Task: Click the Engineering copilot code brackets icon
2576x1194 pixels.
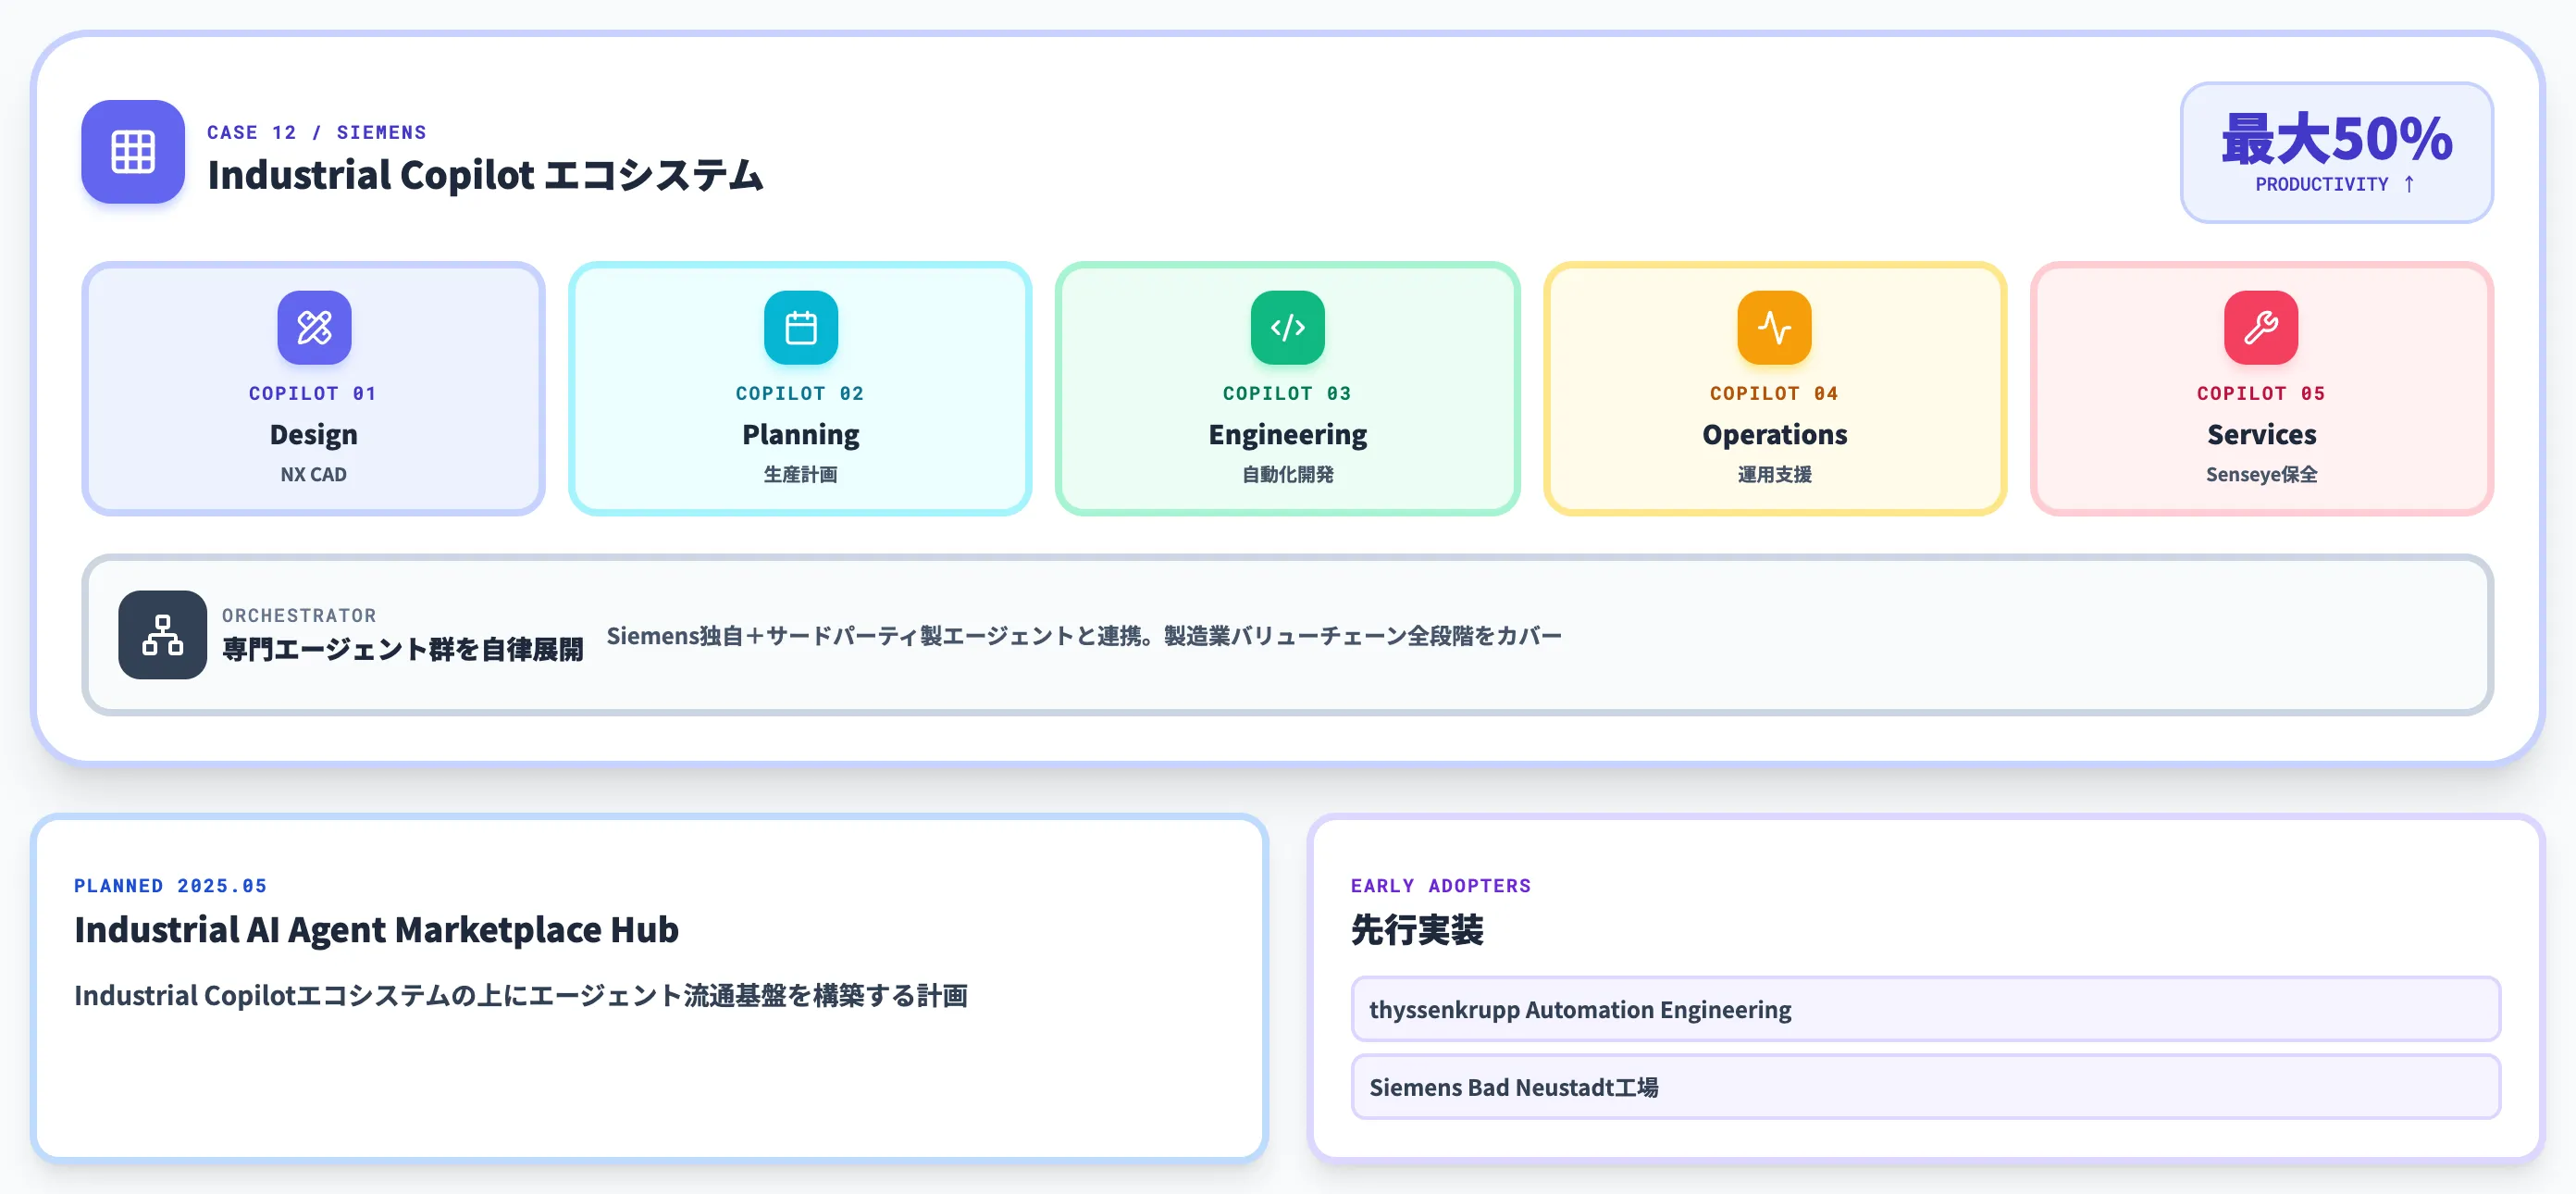Action: coord(1288,327)
